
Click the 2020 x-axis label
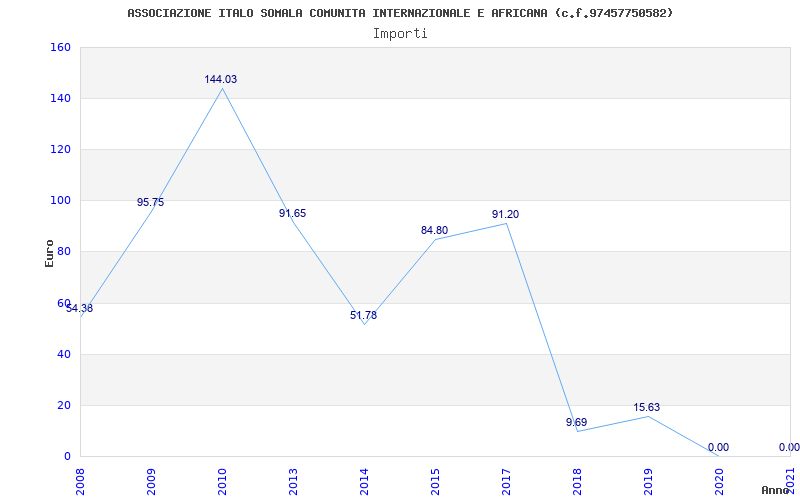pyautogui.click(x=719, y=481)
